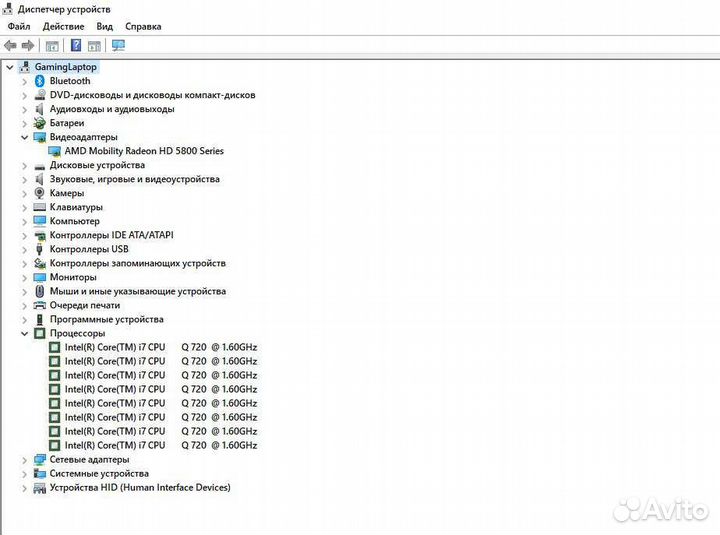The width and height of the screenshot is (720, 535).
Task: Click the Back arrow in toolbar
Action: [10, 45]
